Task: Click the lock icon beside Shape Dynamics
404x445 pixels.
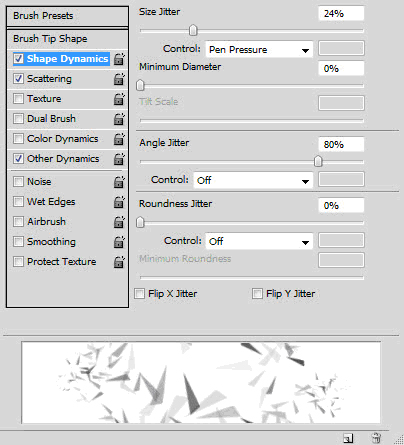Action: click(x=119, y=59)
